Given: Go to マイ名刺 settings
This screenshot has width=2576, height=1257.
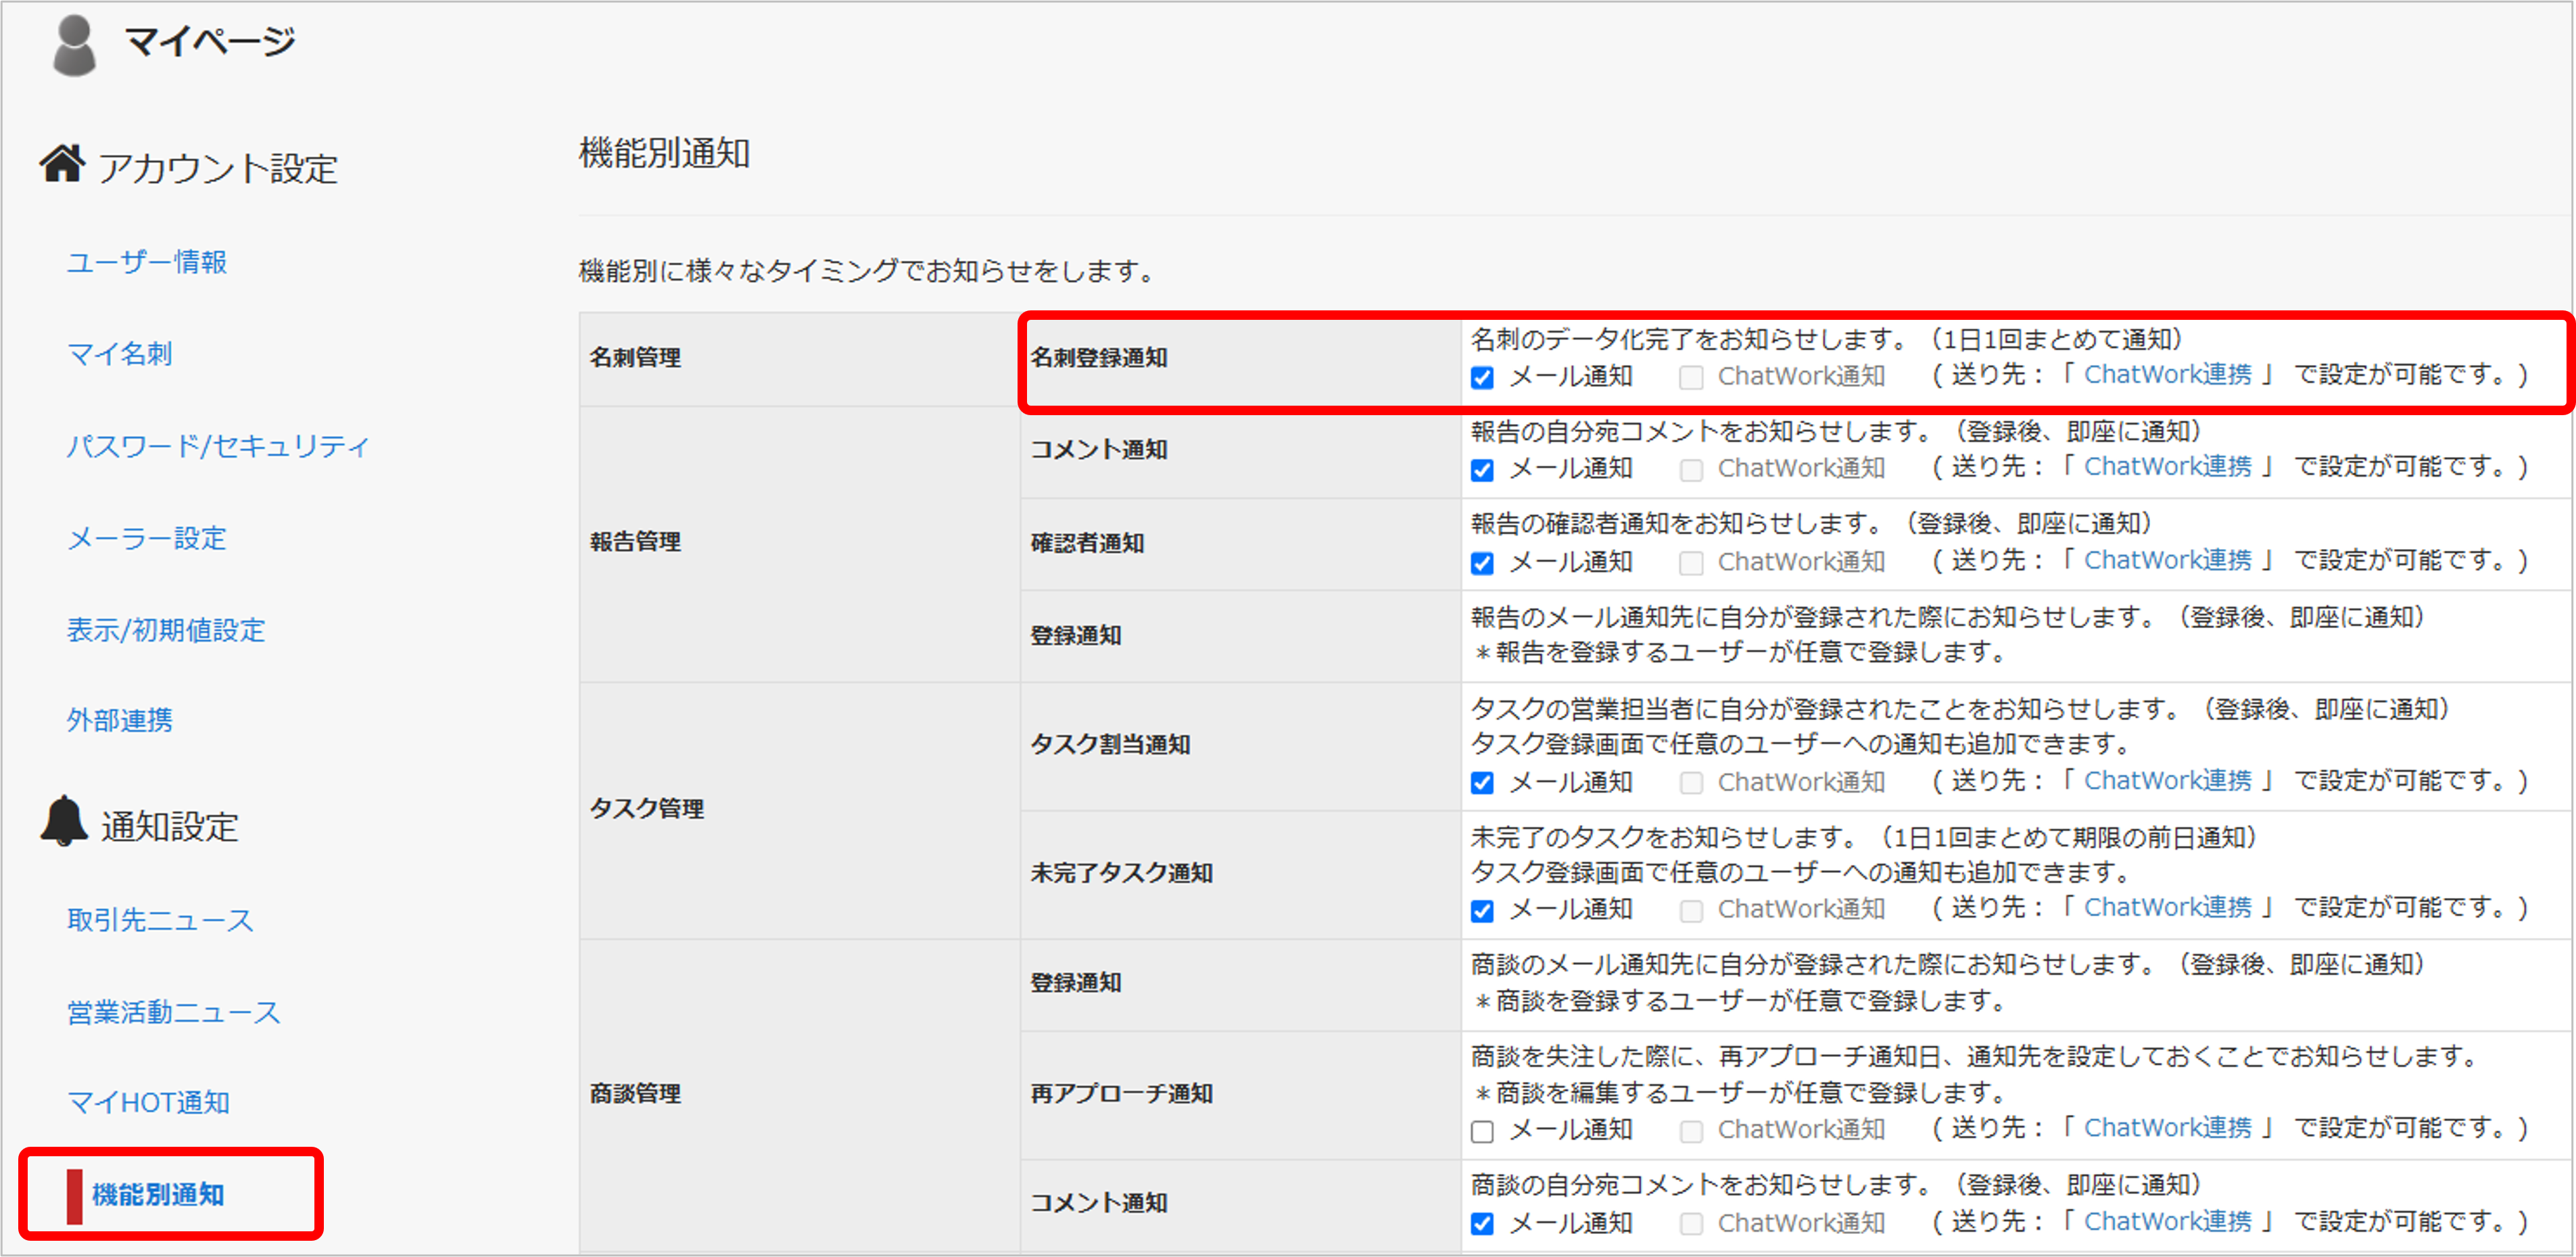Looking at the screenshot, I should click(x=120, y=354).
